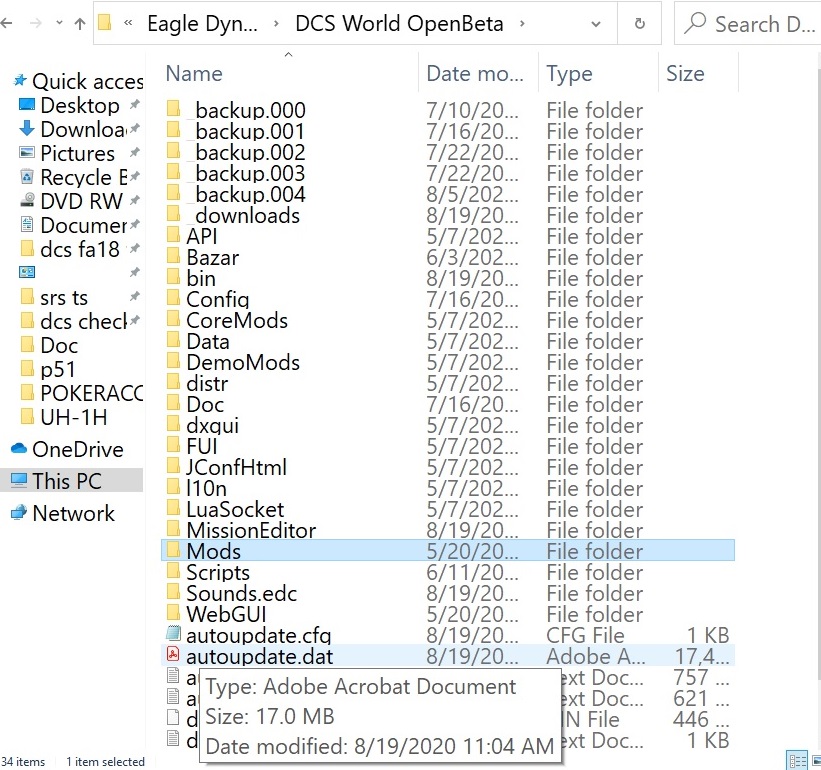This screenshot has width=821, height=770.
Task: Refresh the DCS World OpenBeta folder
Action: coord(639,24)
